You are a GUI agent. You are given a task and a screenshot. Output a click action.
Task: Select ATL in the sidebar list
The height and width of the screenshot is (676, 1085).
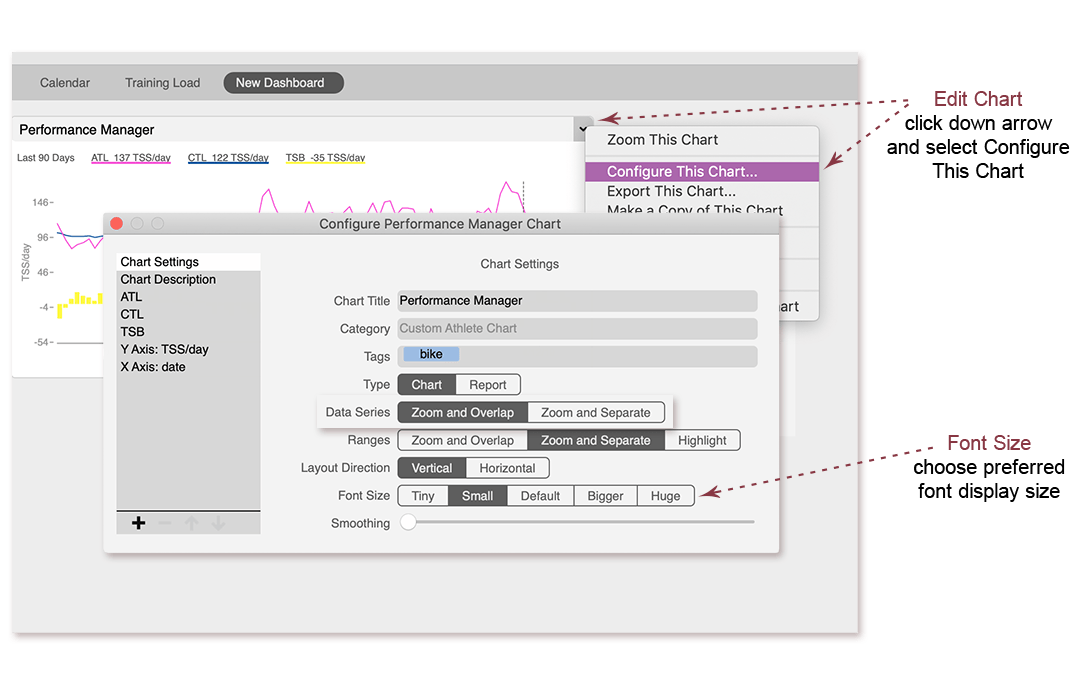pyautogui.click(x=188, y=297)
